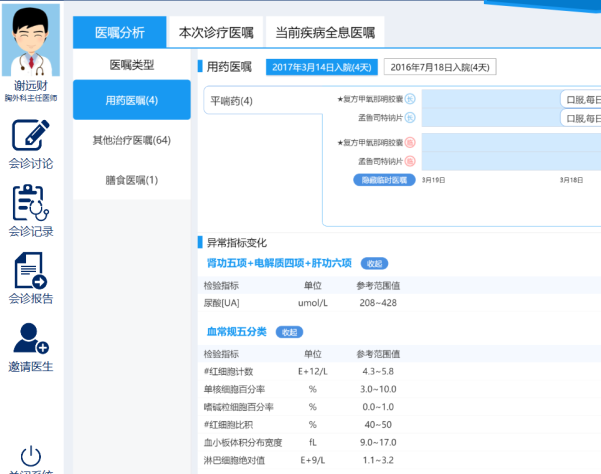This screenshot has height=474, width=601.
Task: Click blue 长 badge beside first 复方甲氧那明胶囊
Action: (410, 100)
